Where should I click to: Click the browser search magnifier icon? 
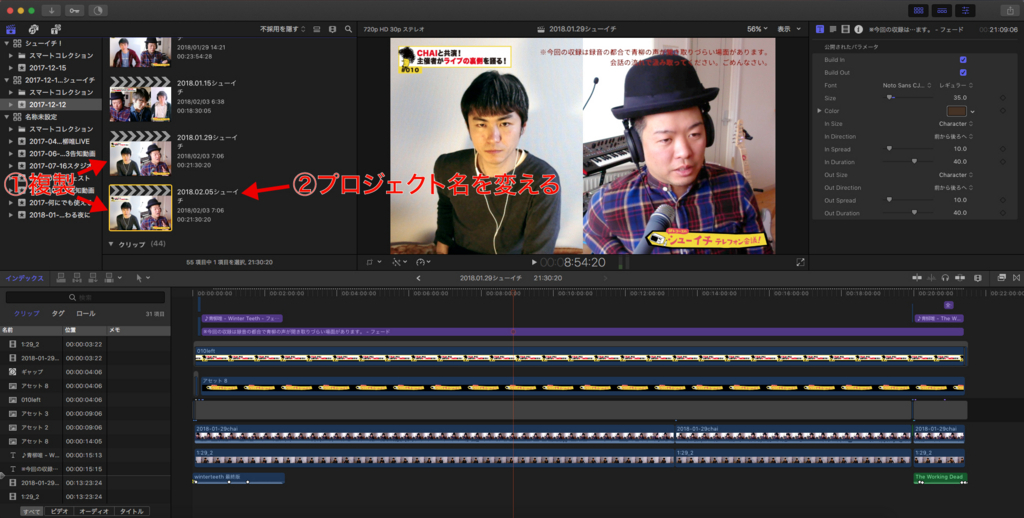(x=349, y=29)
